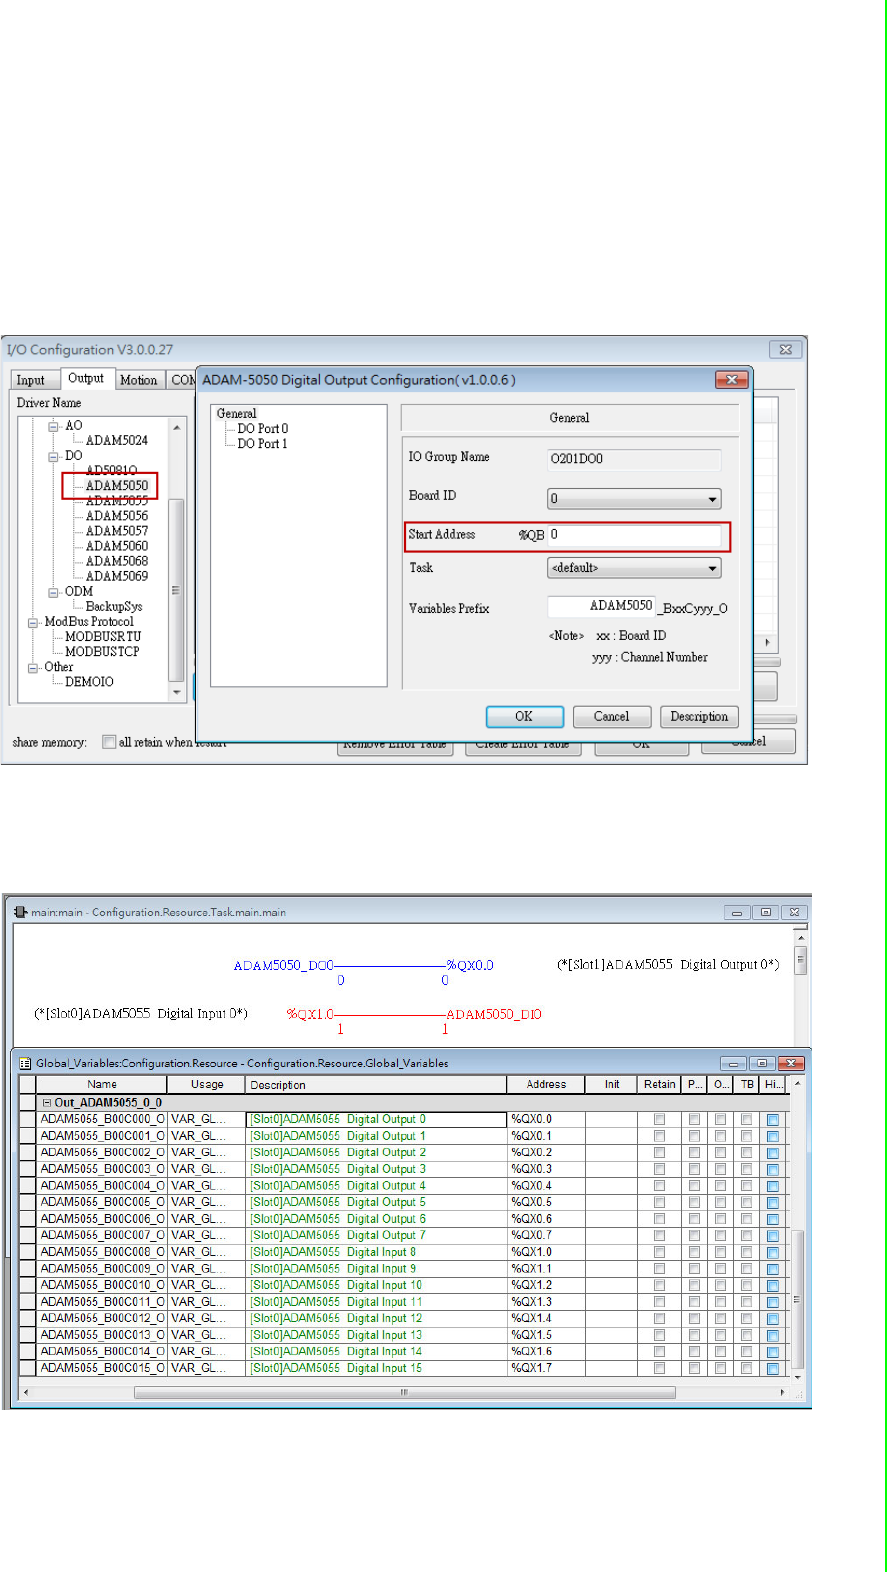Image resolution: width=887 pixels, height=1572 pixels.
Task: Minimize the main:main editor window
Action: point(737,912)
